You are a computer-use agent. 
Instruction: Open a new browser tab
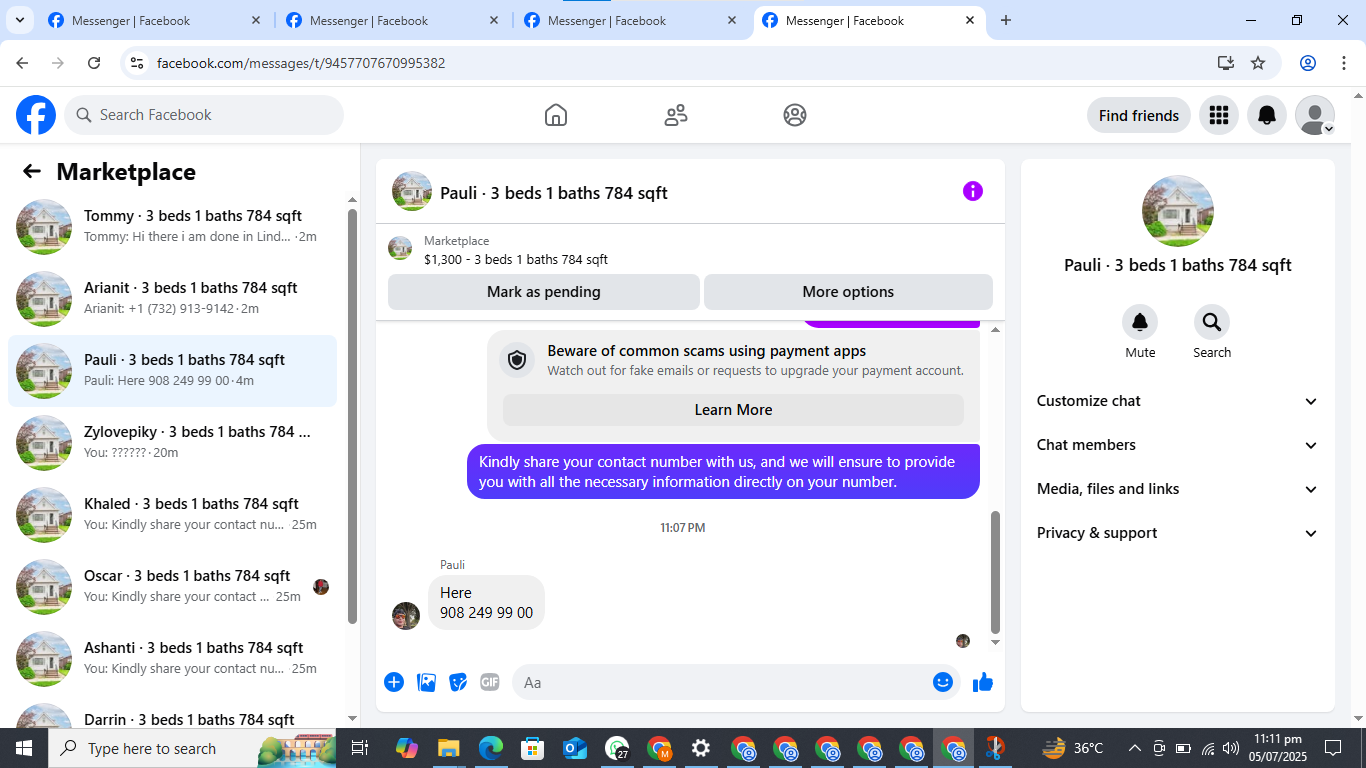1006,20
